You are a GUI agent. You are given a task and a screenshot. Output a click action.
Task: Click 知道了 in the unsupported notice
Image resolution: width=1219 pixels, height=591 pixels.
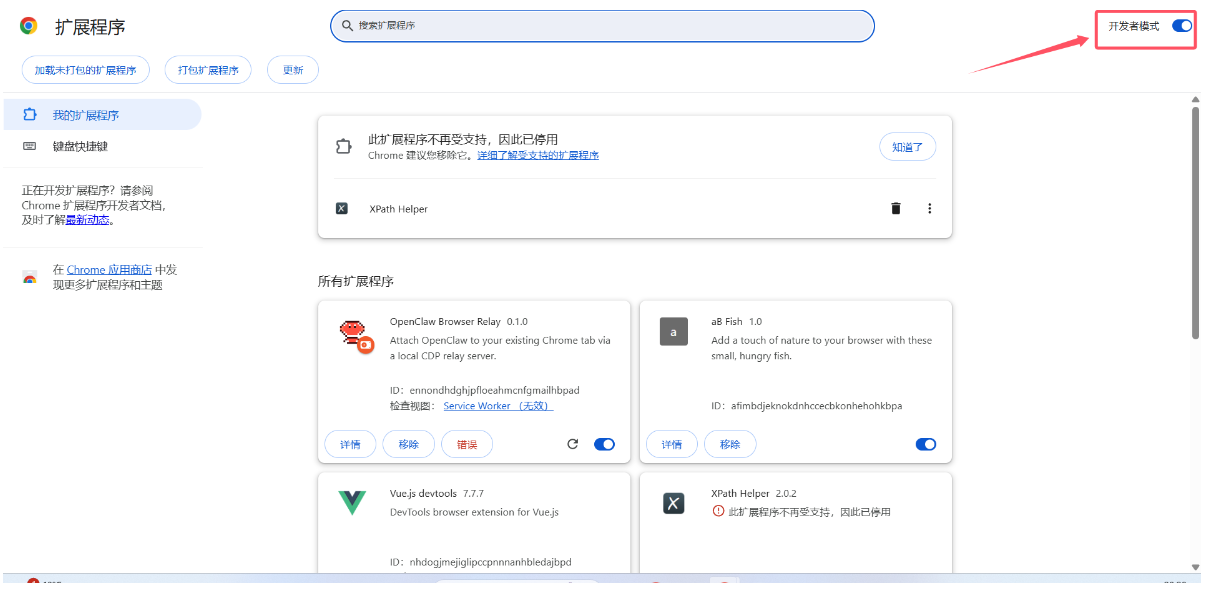click(x=908, y=147)
